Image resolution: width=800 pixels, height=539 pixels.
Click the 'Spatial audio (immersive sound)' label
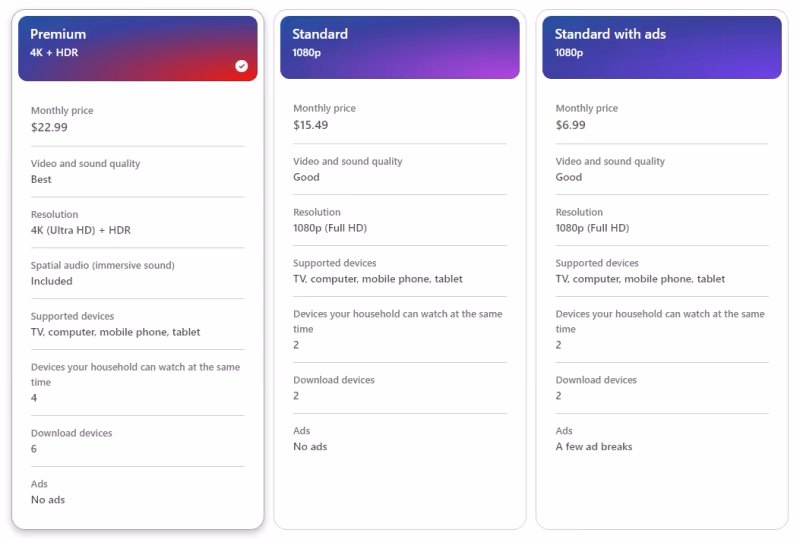(x=103, y=266)
